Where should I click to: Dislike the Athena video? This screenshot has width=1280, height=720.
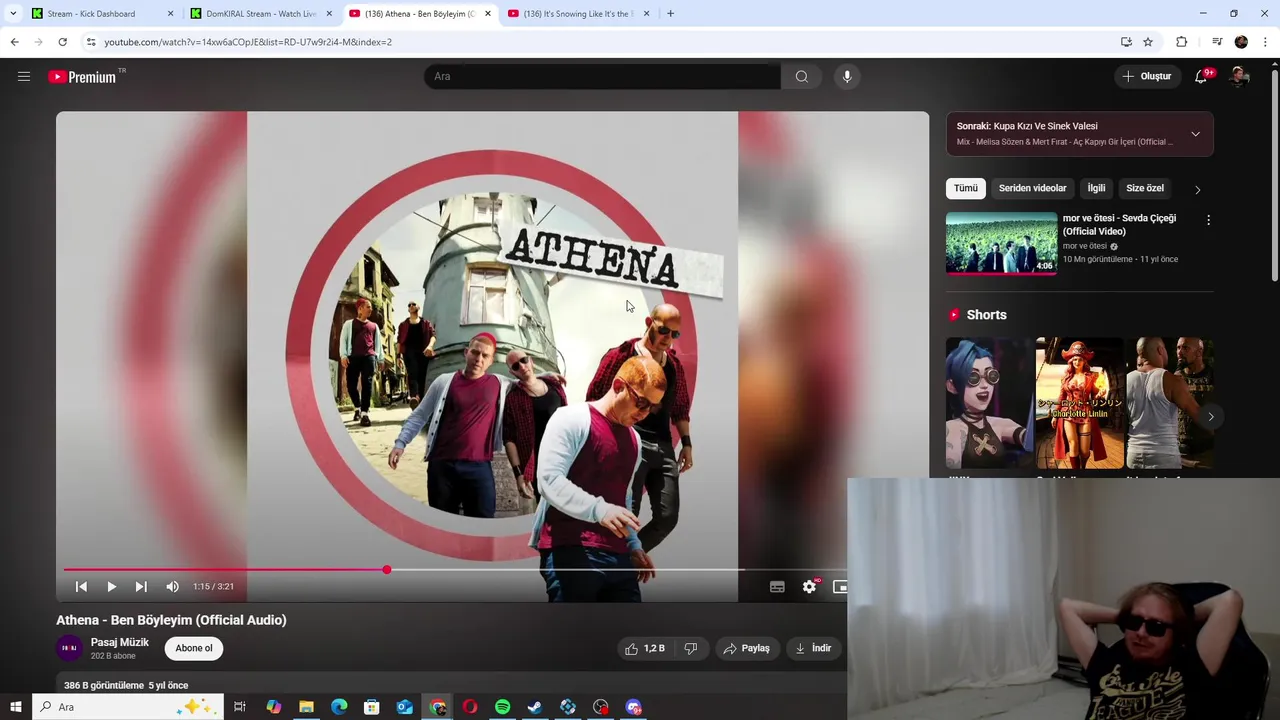(x=690, y=648)
